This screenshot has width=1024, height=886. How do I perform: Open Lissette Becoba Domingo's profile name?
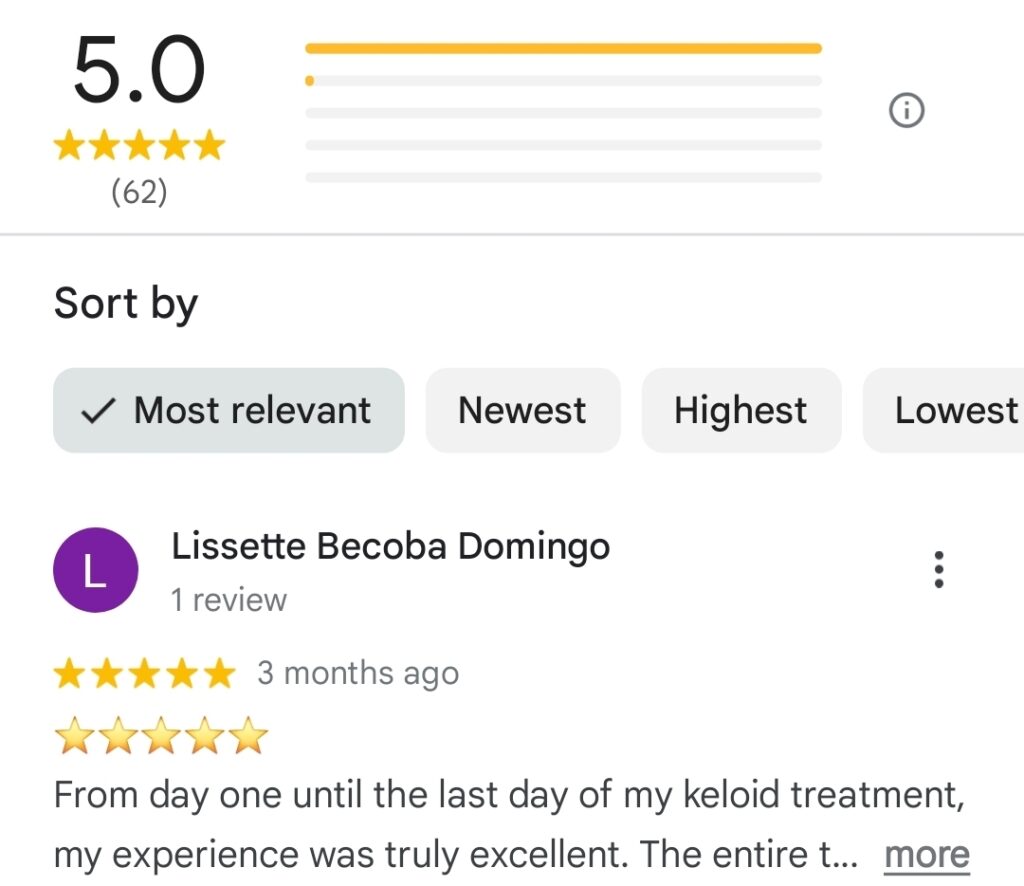390,547
